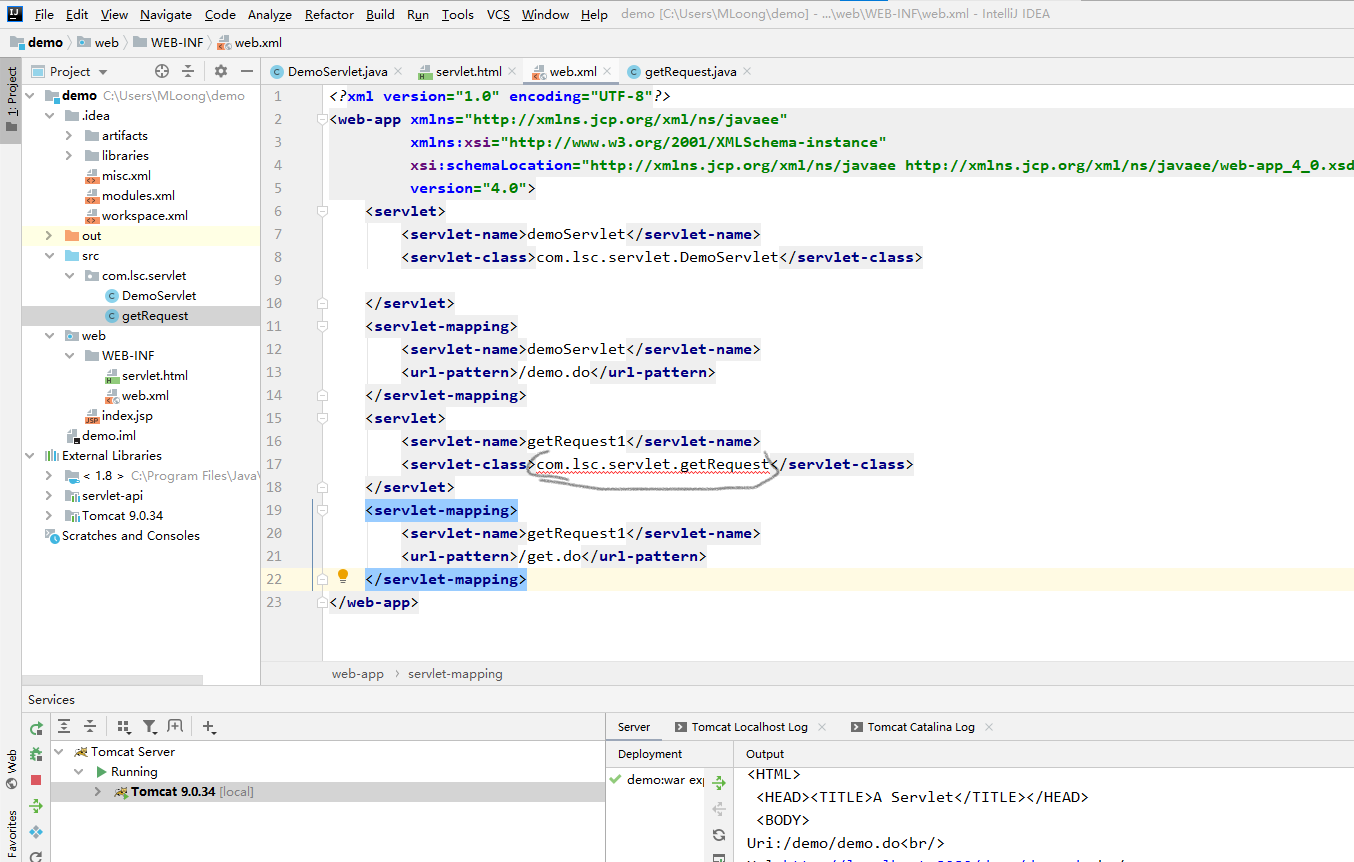Switch to servlet.html tab

[x=468, y=72]
